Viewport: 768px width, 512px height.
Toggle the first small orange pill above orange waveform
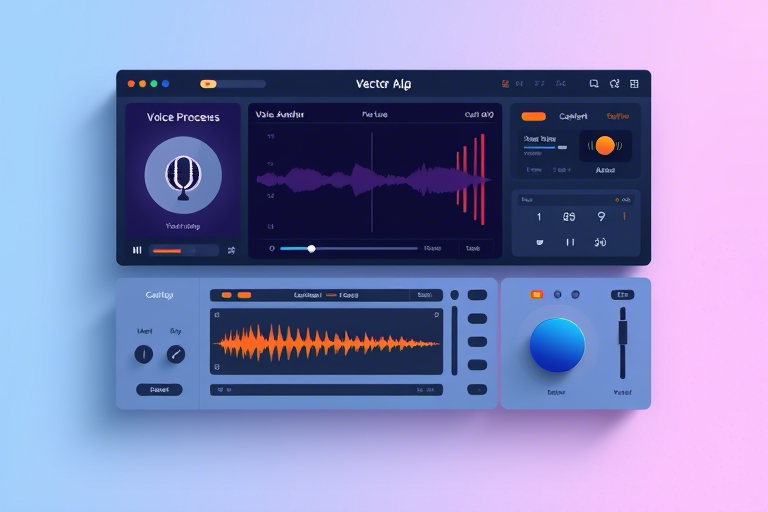pos(226,295)
